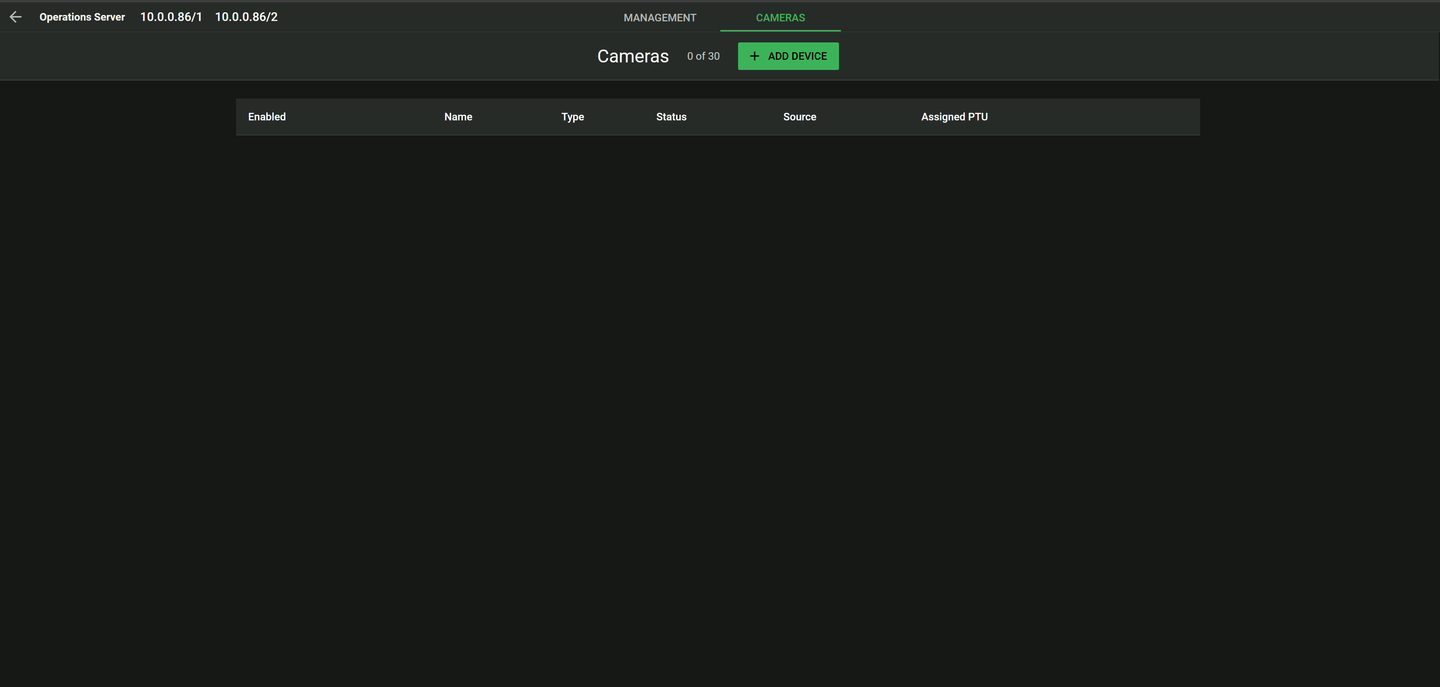Click the Type column header
This screenshot has width=1440, height=687.
pos(572,117)
